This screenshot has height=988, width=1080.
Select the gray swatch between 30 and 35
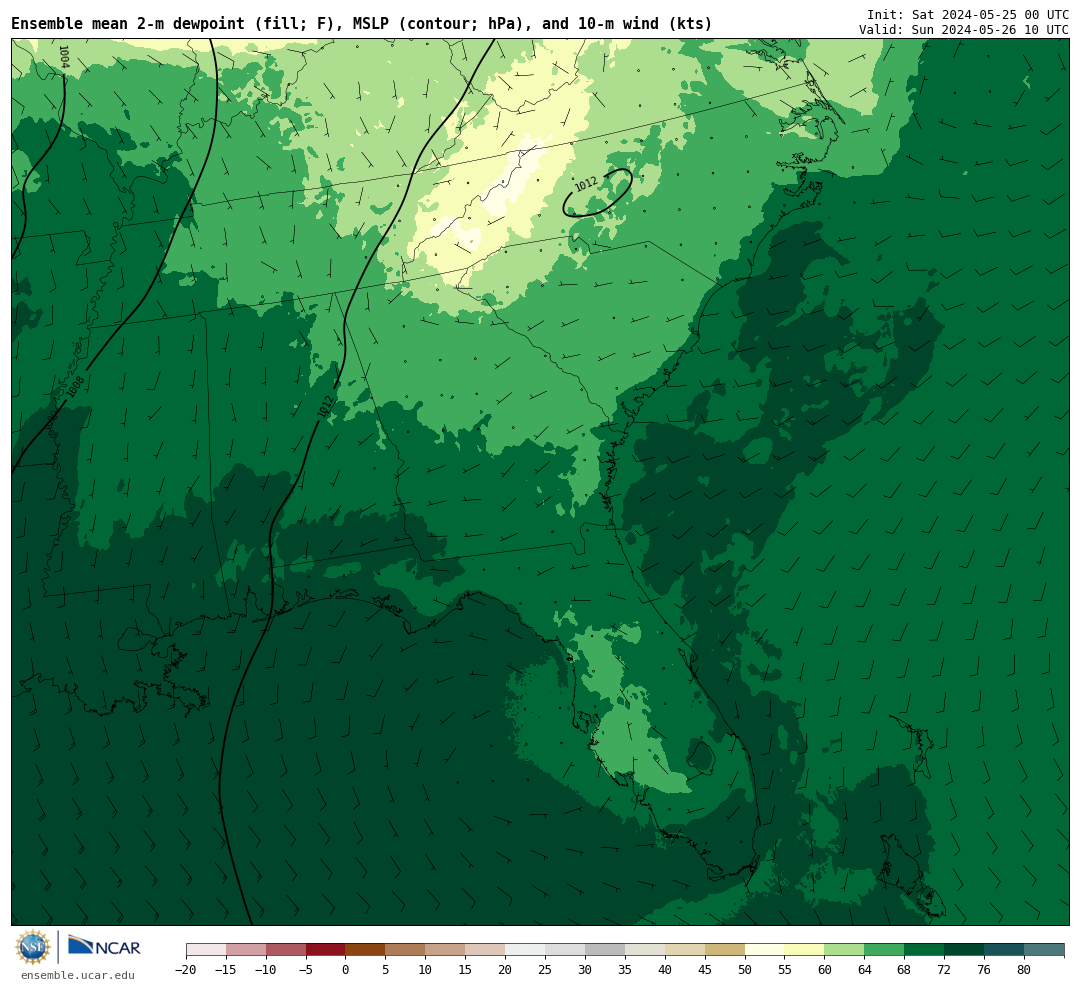pos(605,950)
